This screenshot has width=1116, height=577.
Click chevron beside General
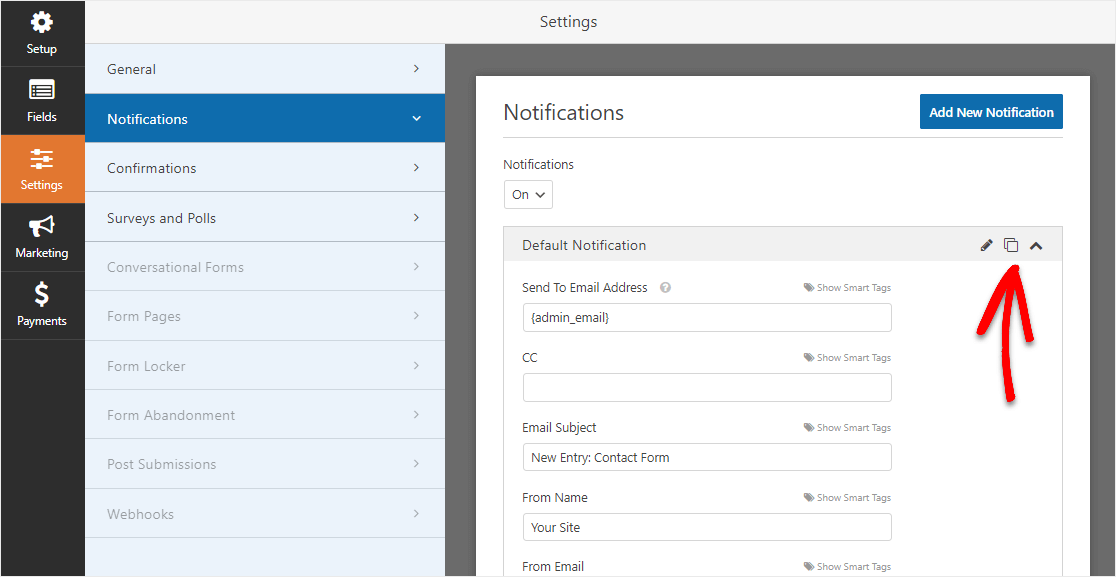coord(416,69)
